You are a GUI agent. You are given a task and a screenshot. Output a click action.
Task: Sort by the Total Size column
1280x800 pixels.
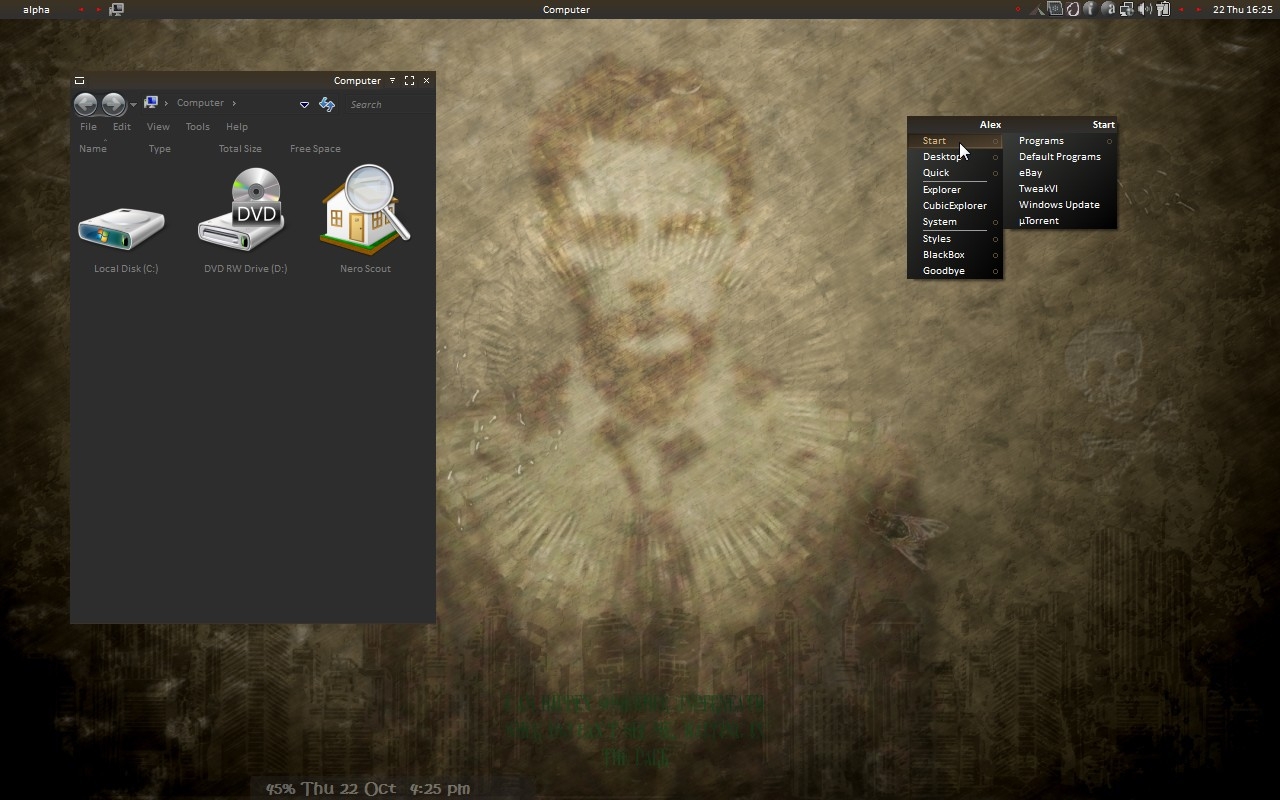click(x=240, y=148)
